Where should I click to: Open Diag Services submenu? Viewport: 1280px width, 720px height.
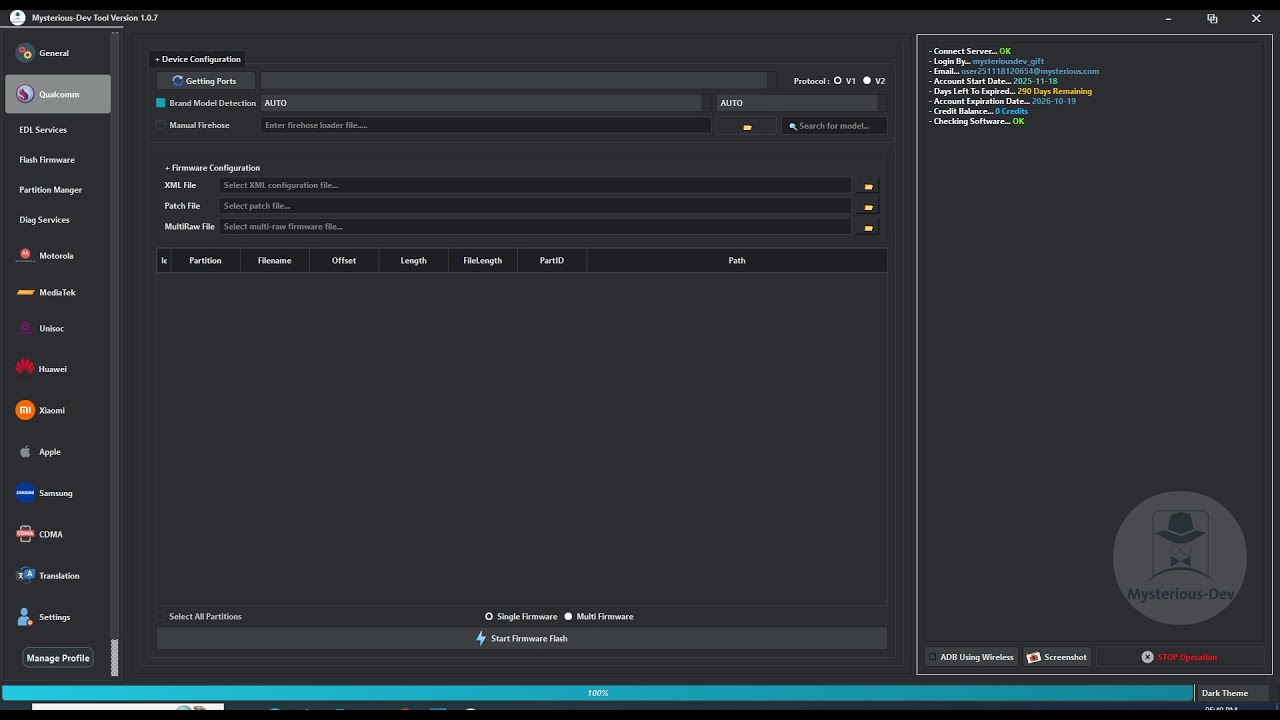point(45,220)
